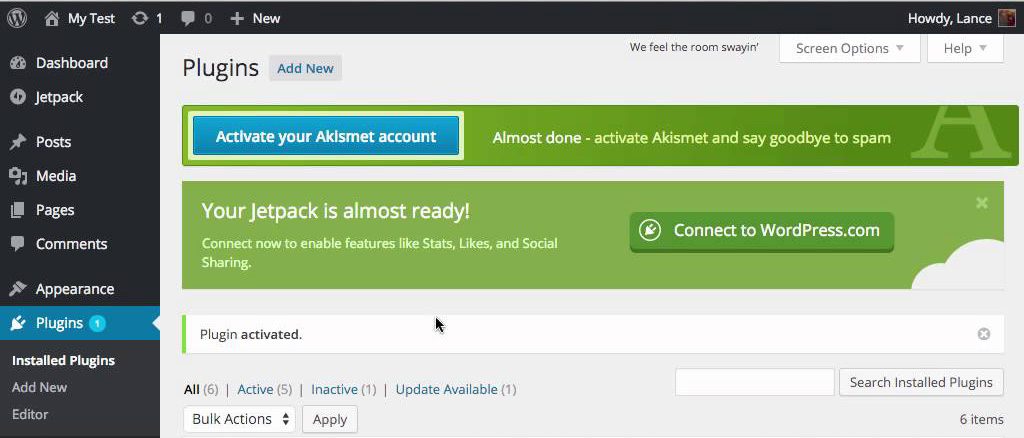
Task: Expand the Help tab
Action: [965, 48]
